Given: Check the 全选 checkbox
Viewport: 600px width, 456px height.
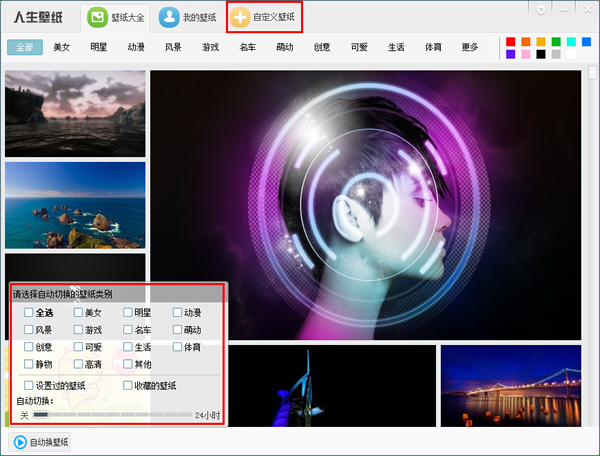Looking at the screenshot, I should pos(29,313).
